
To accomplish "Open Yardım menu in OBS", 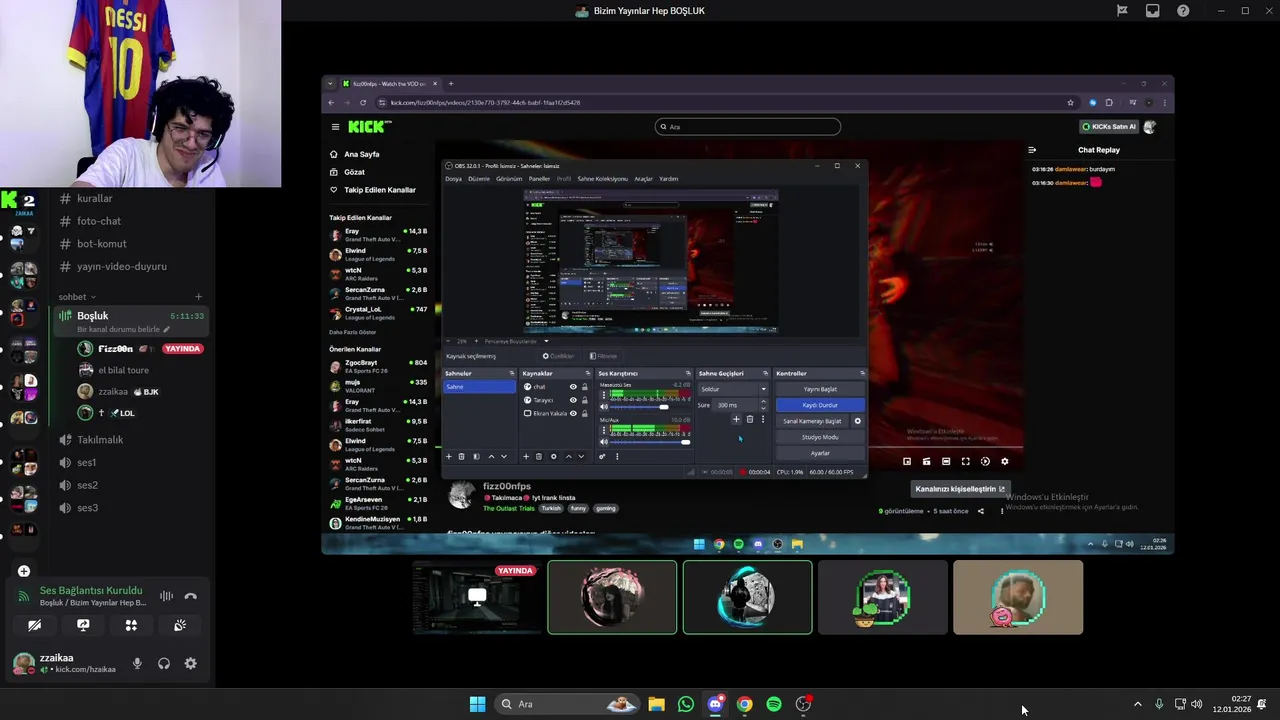I will [668, 179].
